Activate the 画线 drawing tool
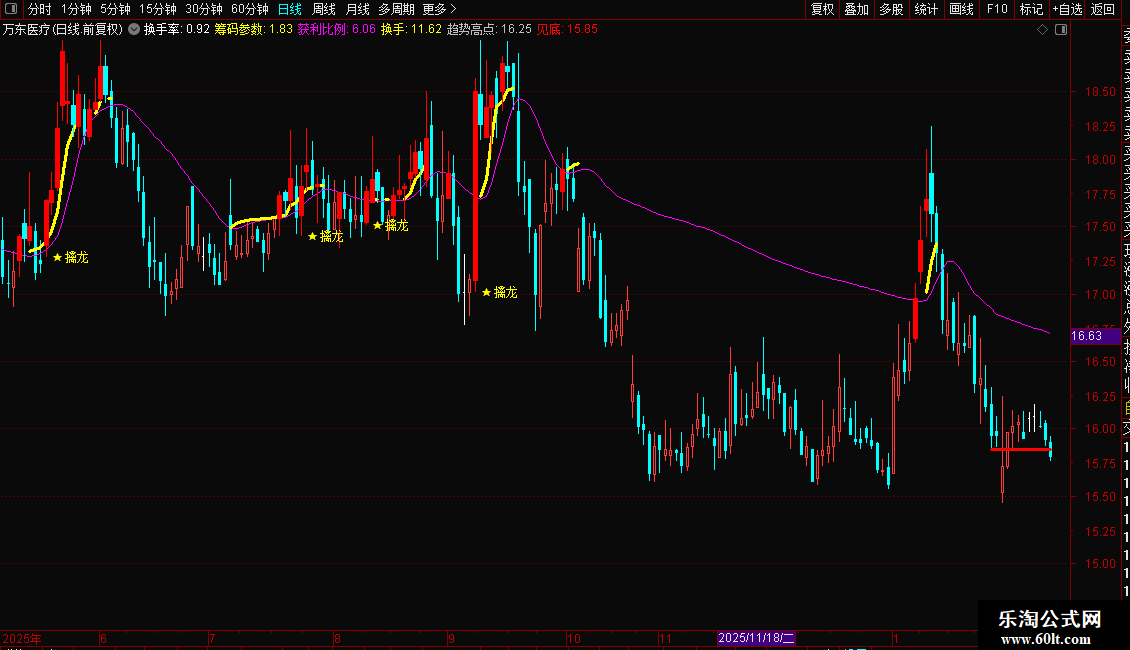1130x650 pixels. tap(961, 9)
